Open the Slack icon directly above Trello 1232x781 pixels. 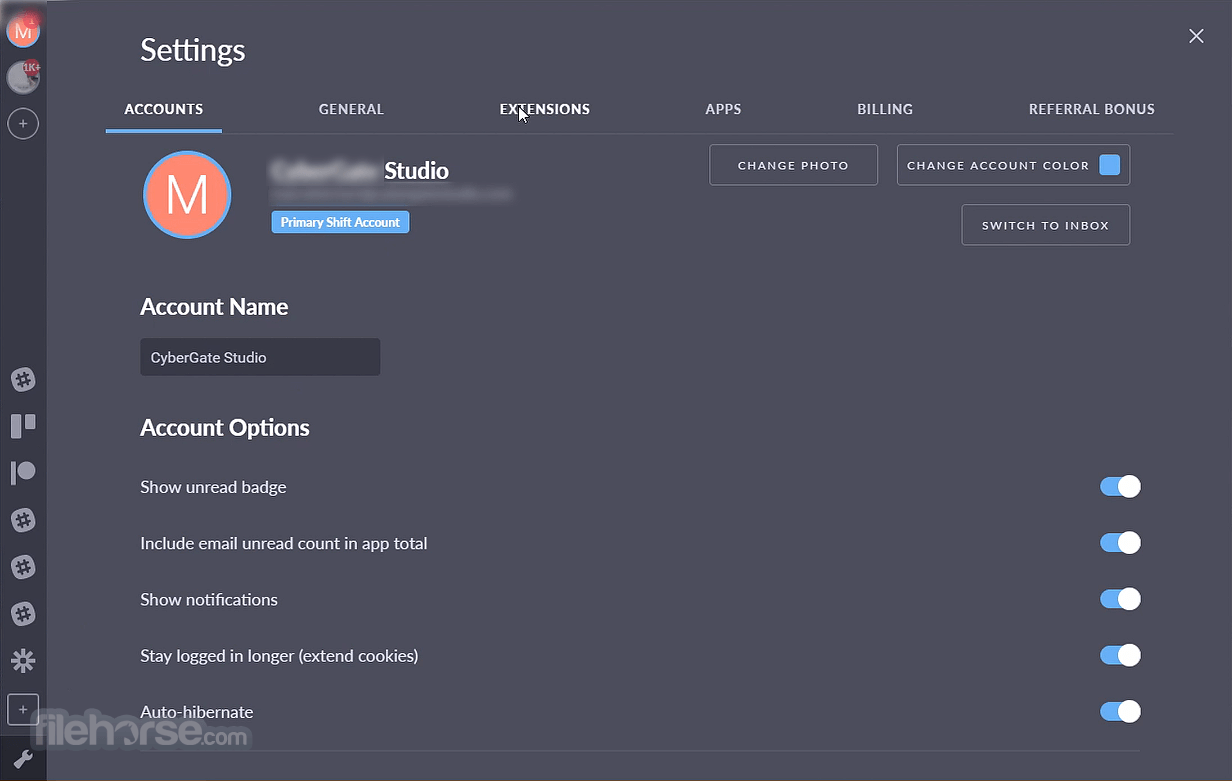(23, 380)
